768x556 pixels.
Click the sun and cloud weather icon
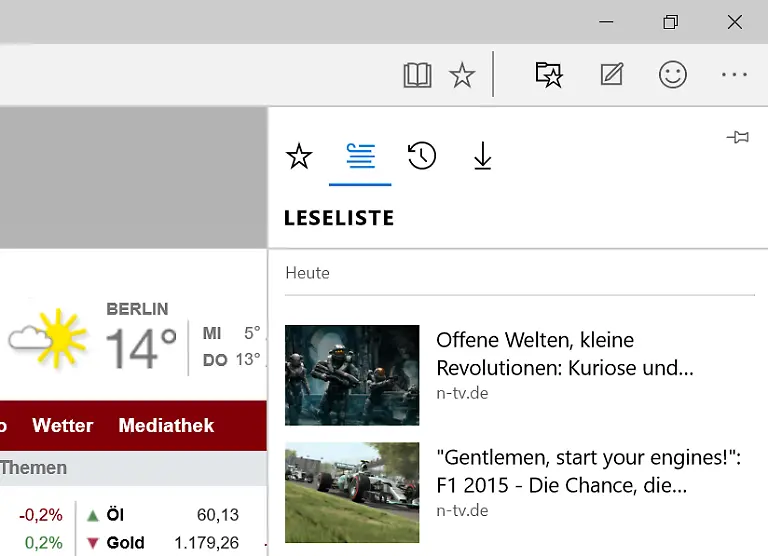(x=48, y=338)
